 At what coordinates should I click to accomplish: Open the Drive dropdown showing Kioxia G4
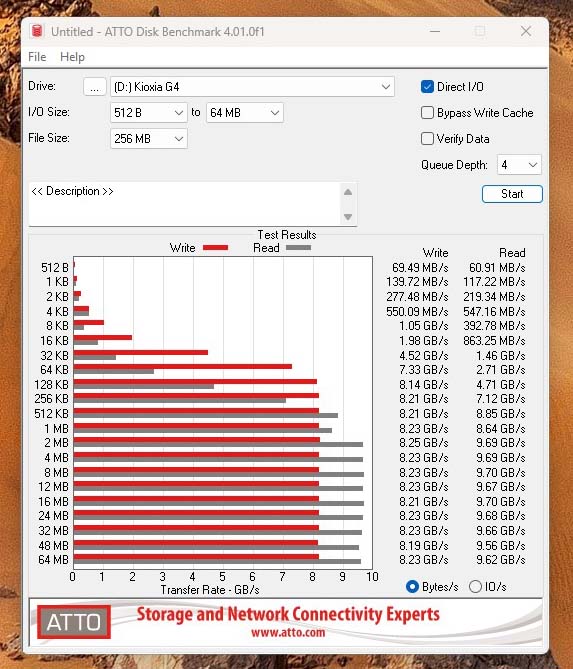click(252, 87)
